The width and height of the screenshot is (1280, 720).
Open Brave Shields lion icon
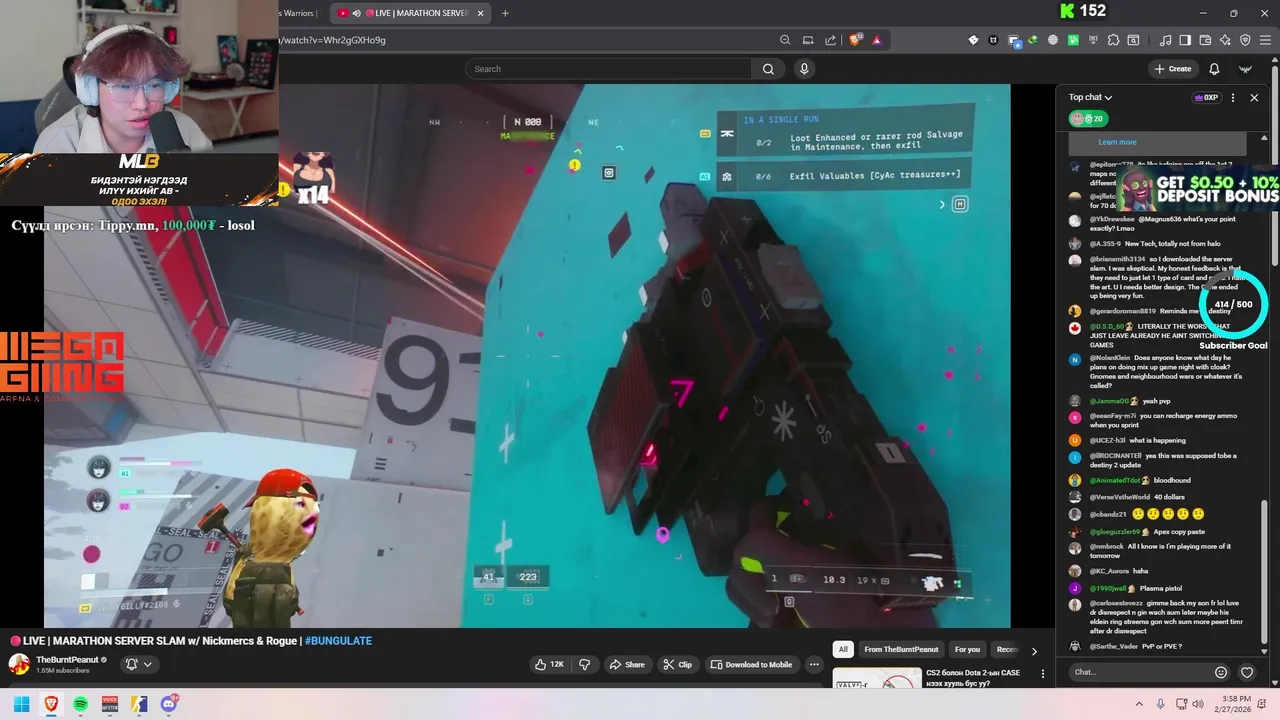(x=855, y=40)
